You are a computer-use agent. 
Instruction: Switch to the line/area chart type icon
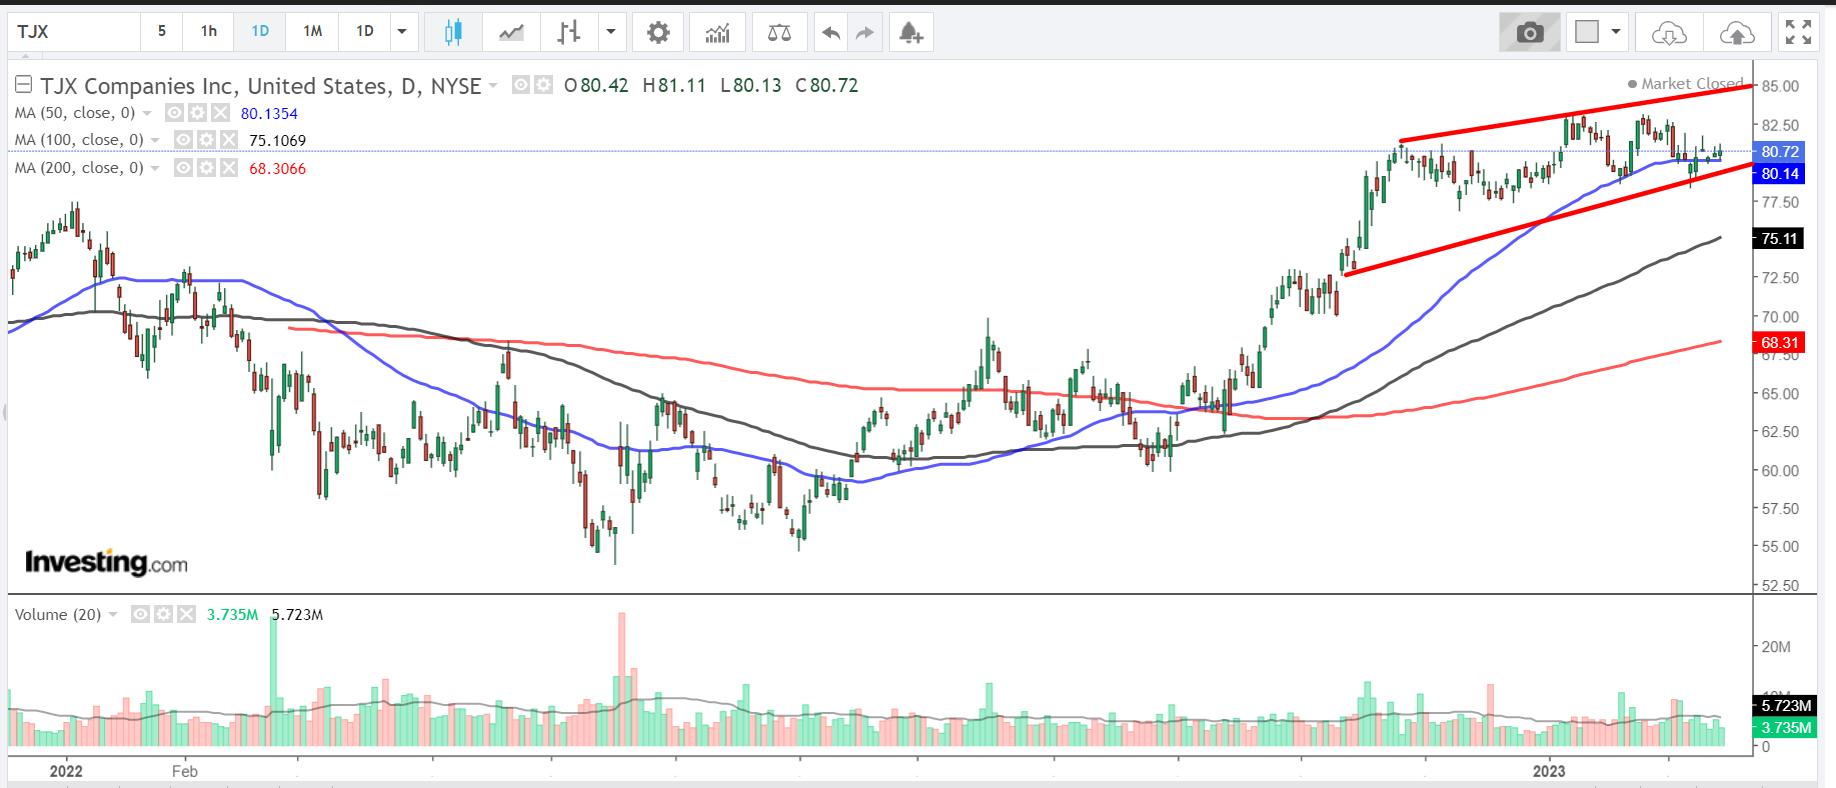pos(511,32)
